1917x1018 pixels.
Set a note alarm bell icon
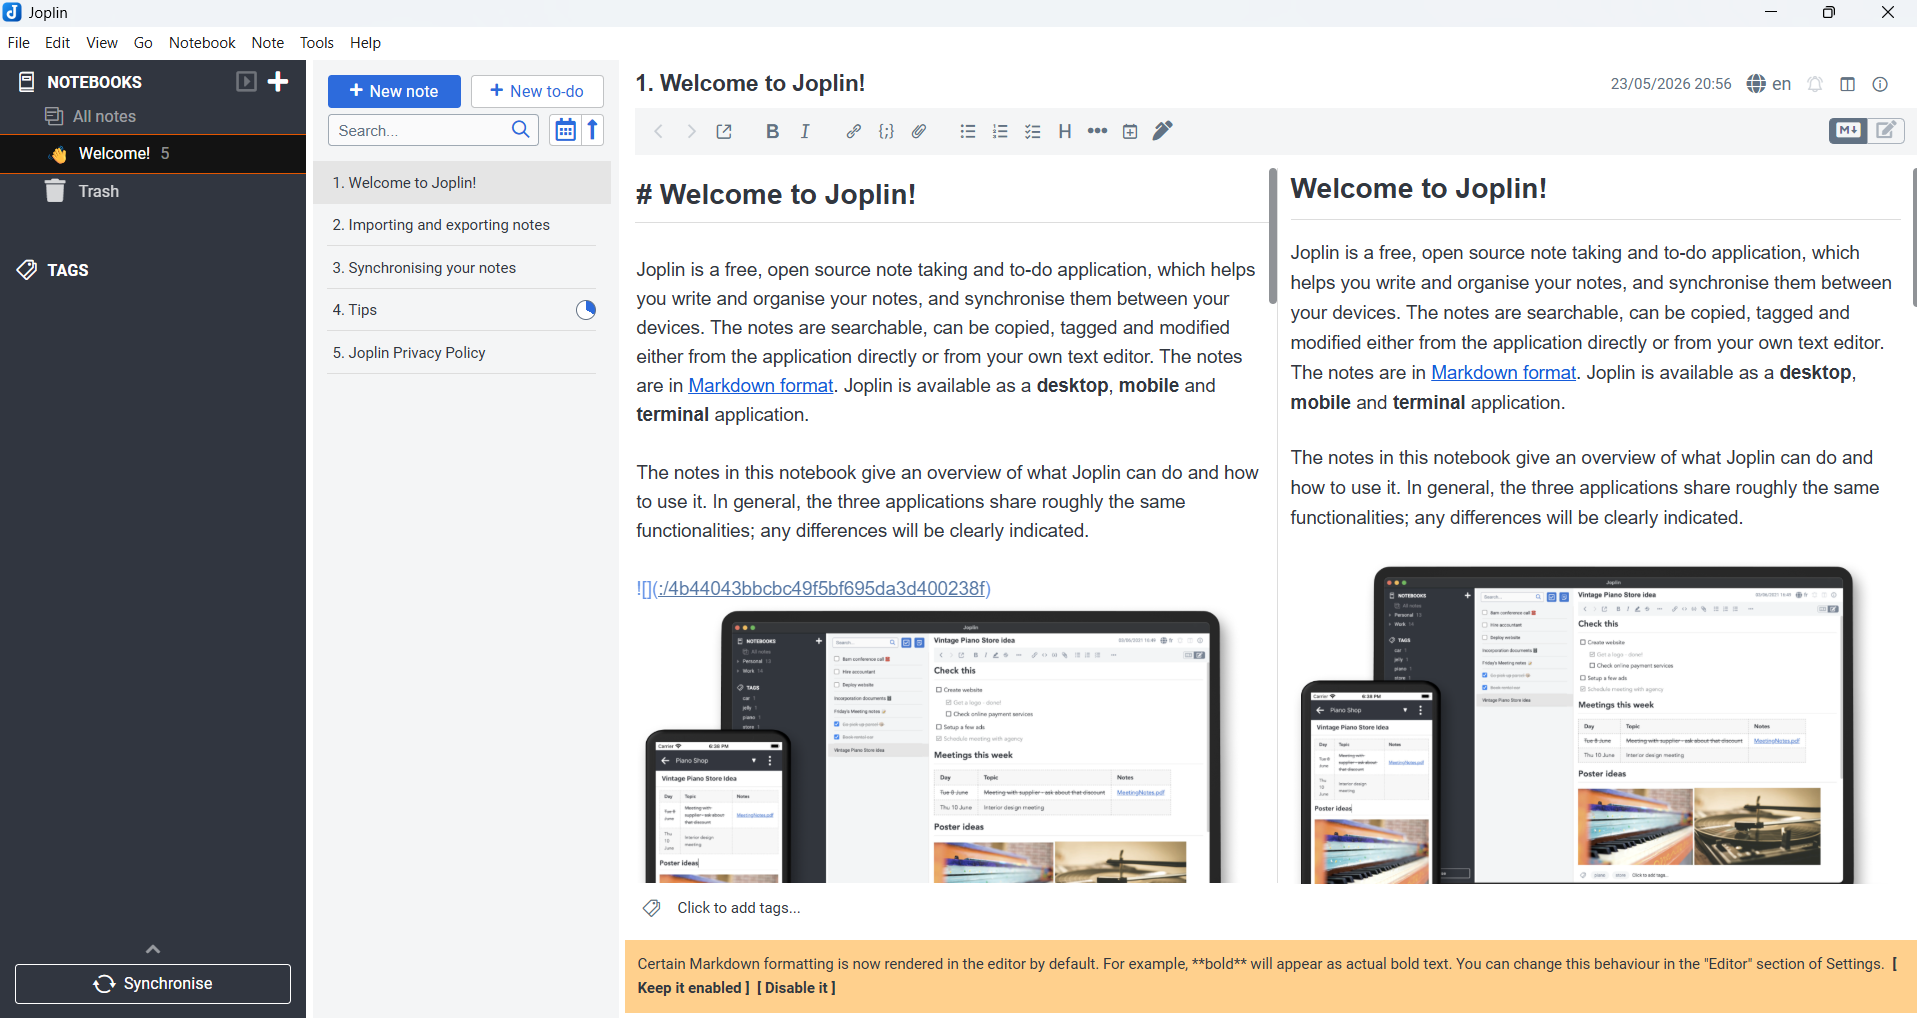click(1815, 84)
